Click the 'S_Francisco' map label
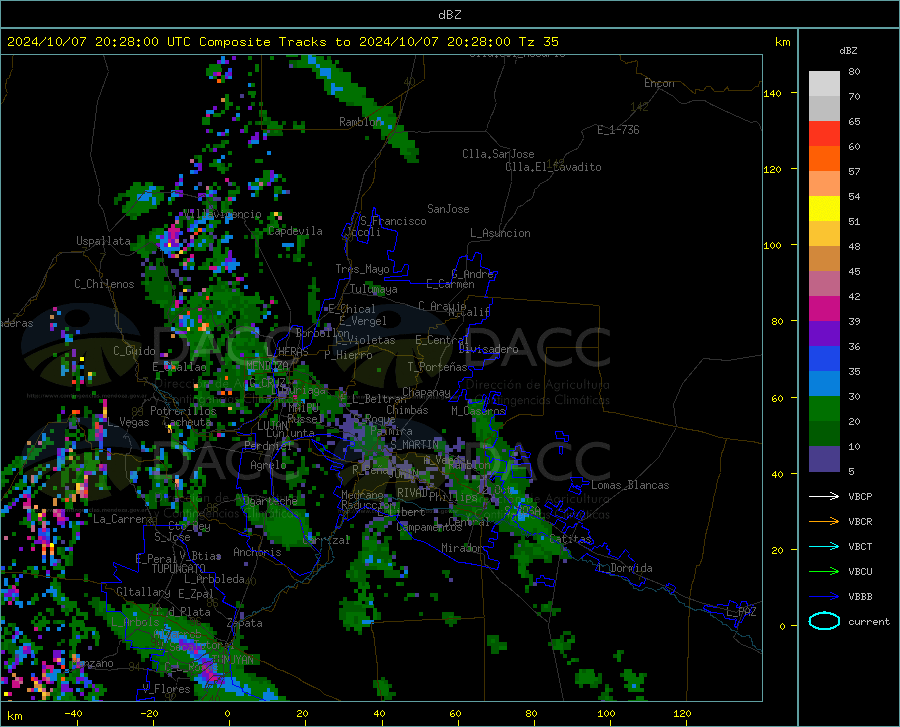This screenshot has width=900, height=727. click(393, 221)
